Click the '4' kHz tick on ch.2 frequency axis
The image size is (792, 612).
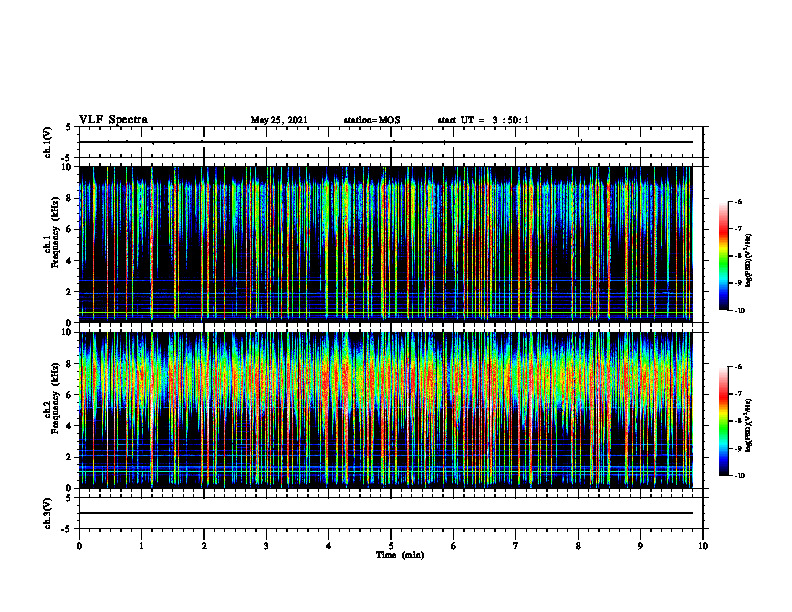(70, 426)
